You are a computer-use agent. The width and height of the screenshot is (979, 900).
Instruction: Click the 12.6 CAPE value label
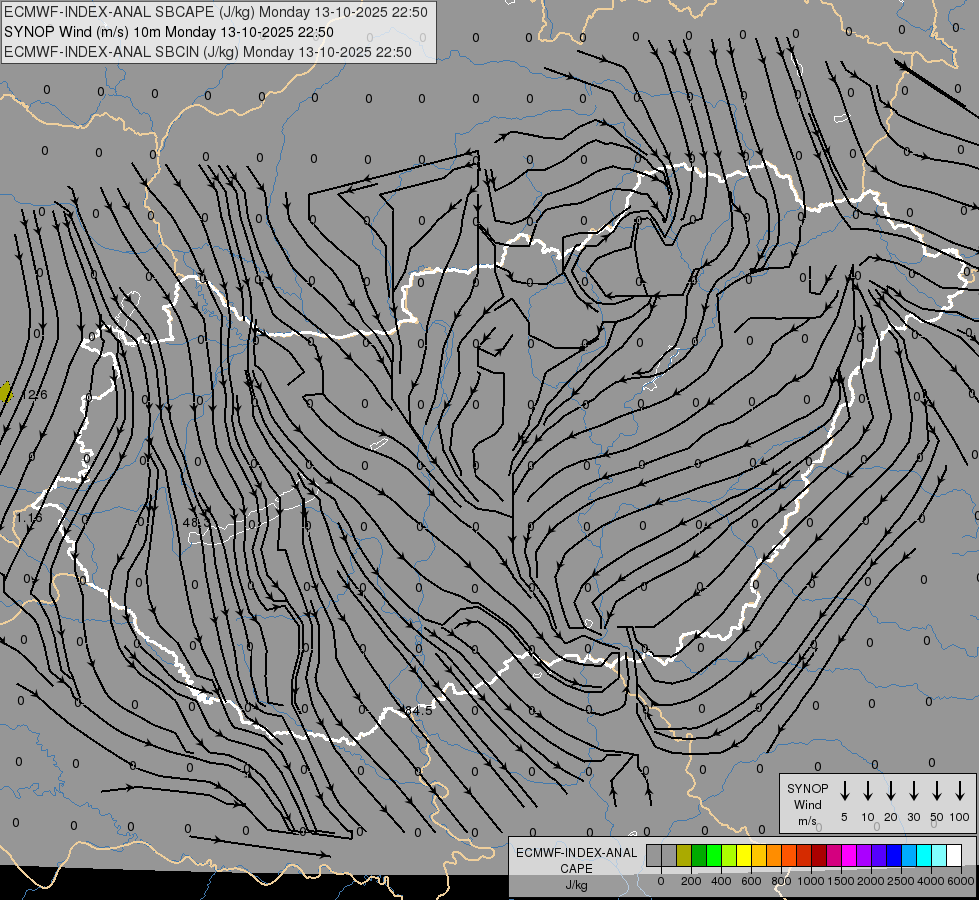(x=34, y=395)
